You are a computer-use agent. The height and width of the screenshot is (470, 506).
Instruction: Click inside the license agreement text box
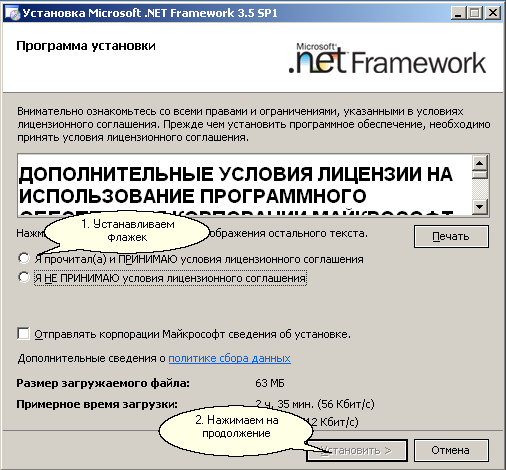[x=245, y=185]
